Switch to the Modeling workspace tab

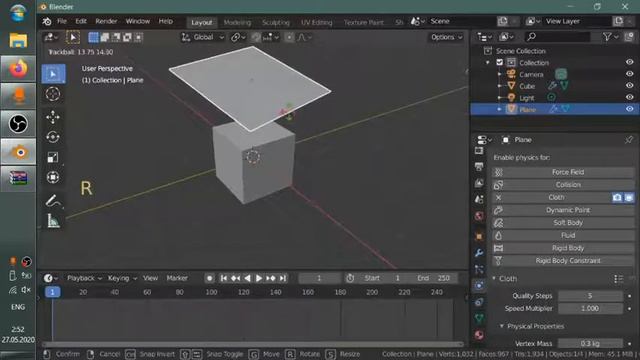[x=237, y=22]
